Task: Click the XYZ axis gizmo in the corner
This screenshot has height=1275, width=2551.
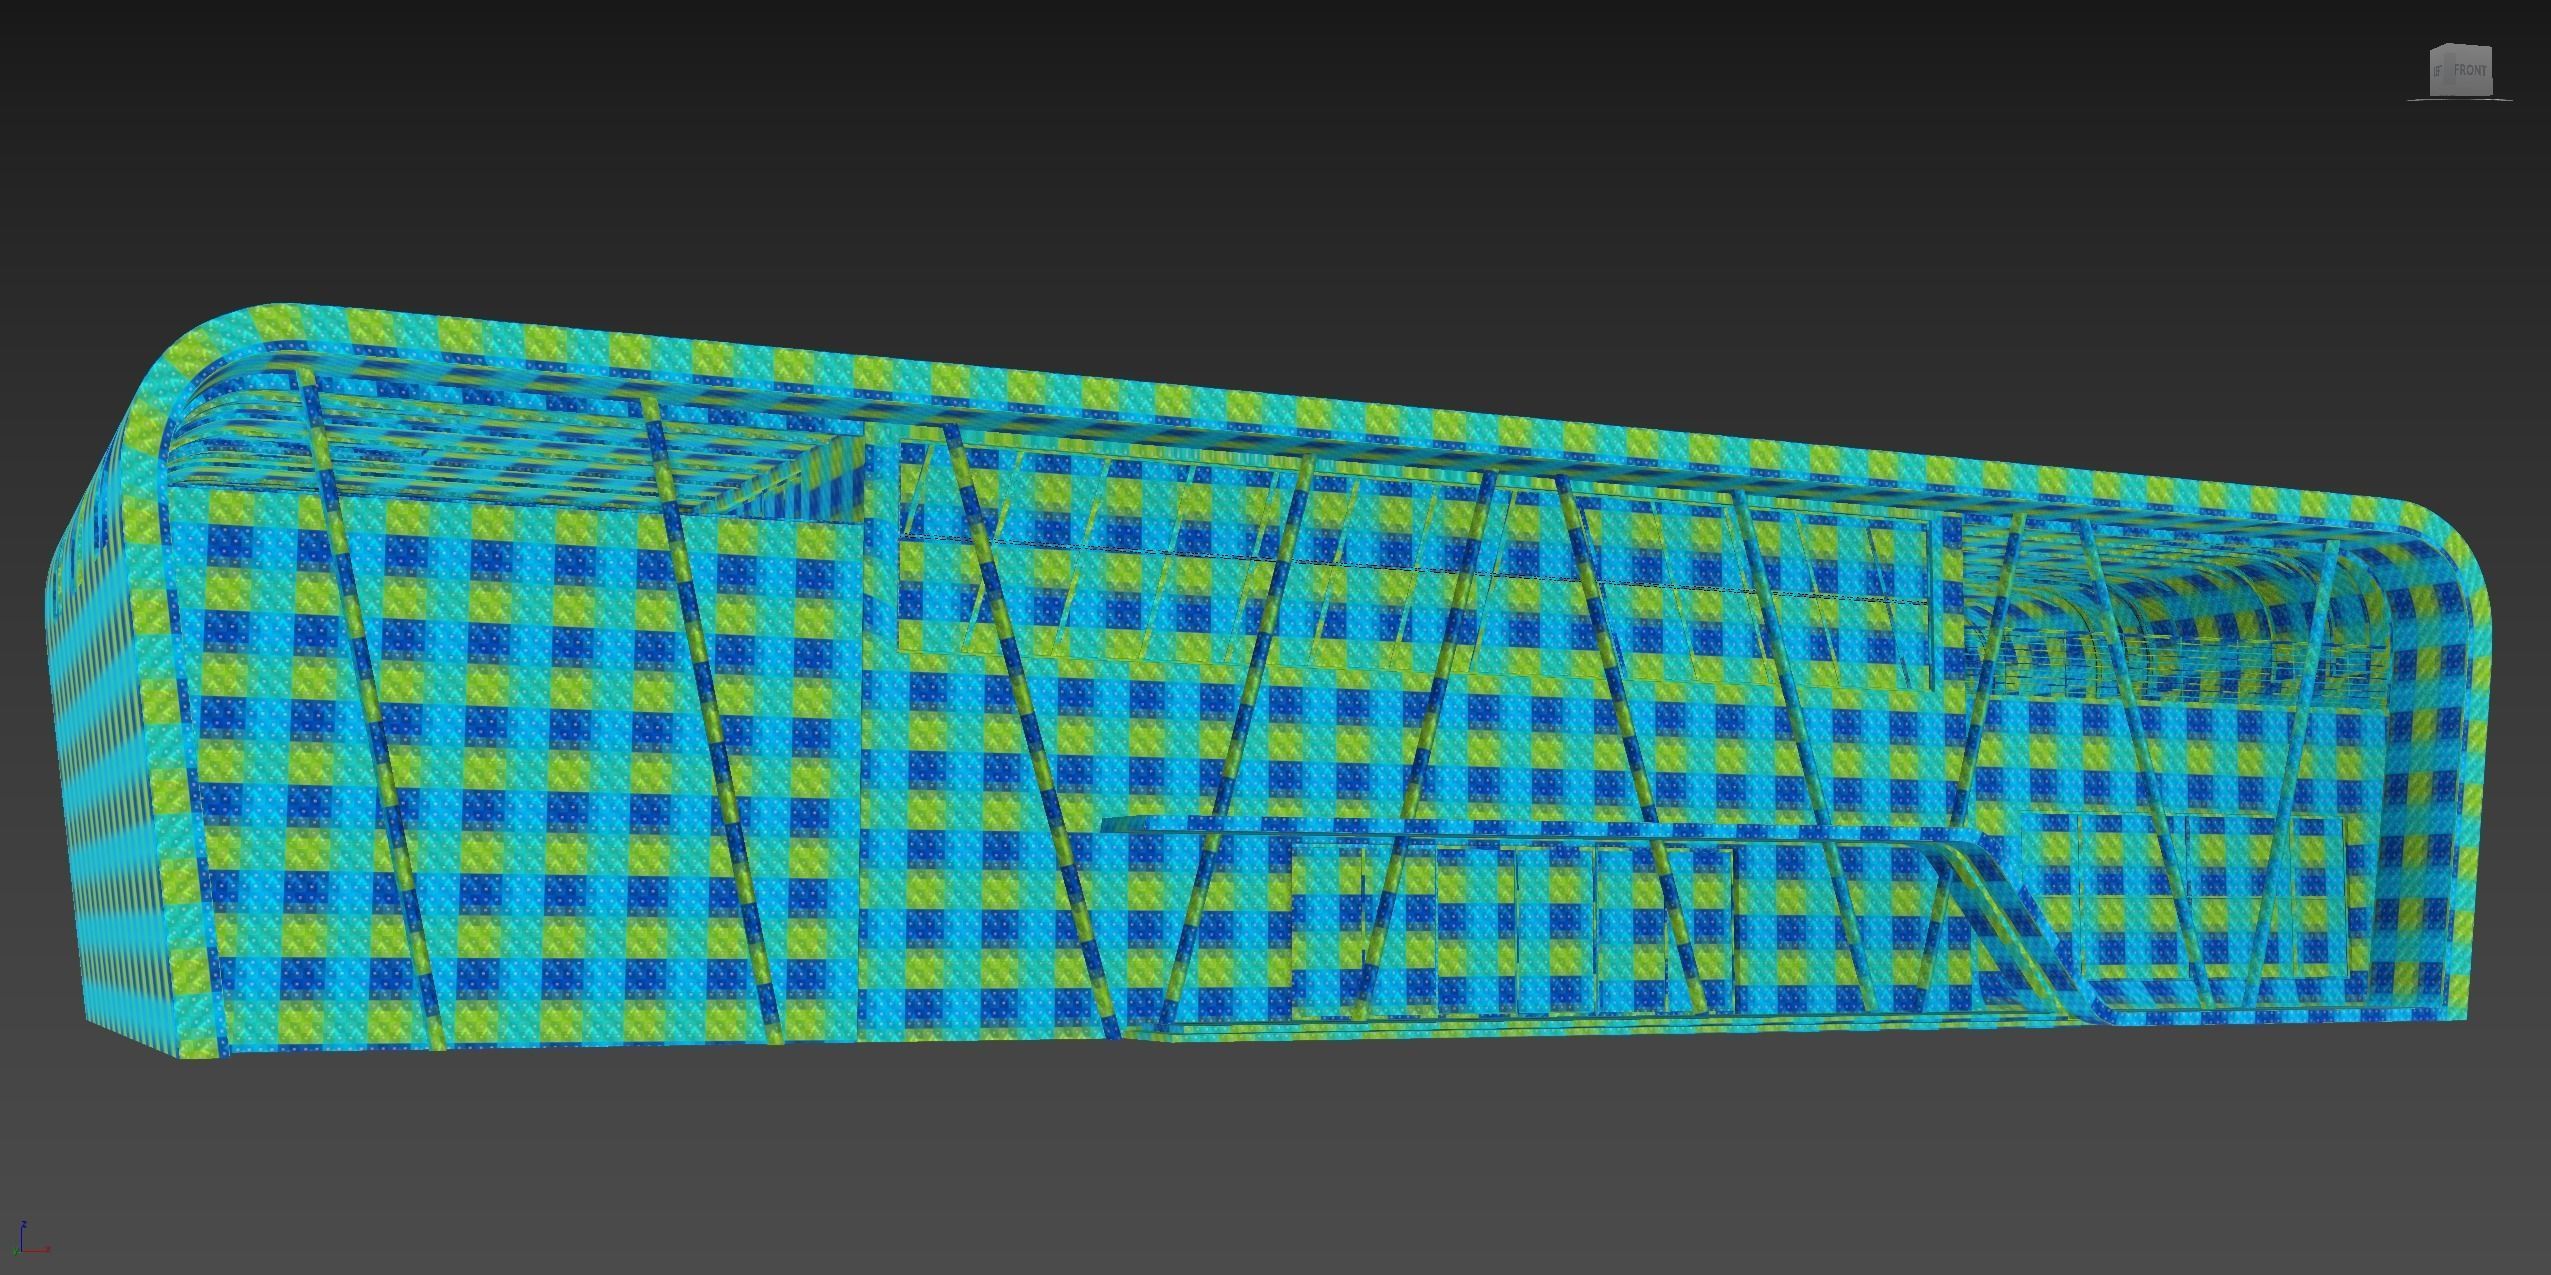Action: coord(33,1236)
